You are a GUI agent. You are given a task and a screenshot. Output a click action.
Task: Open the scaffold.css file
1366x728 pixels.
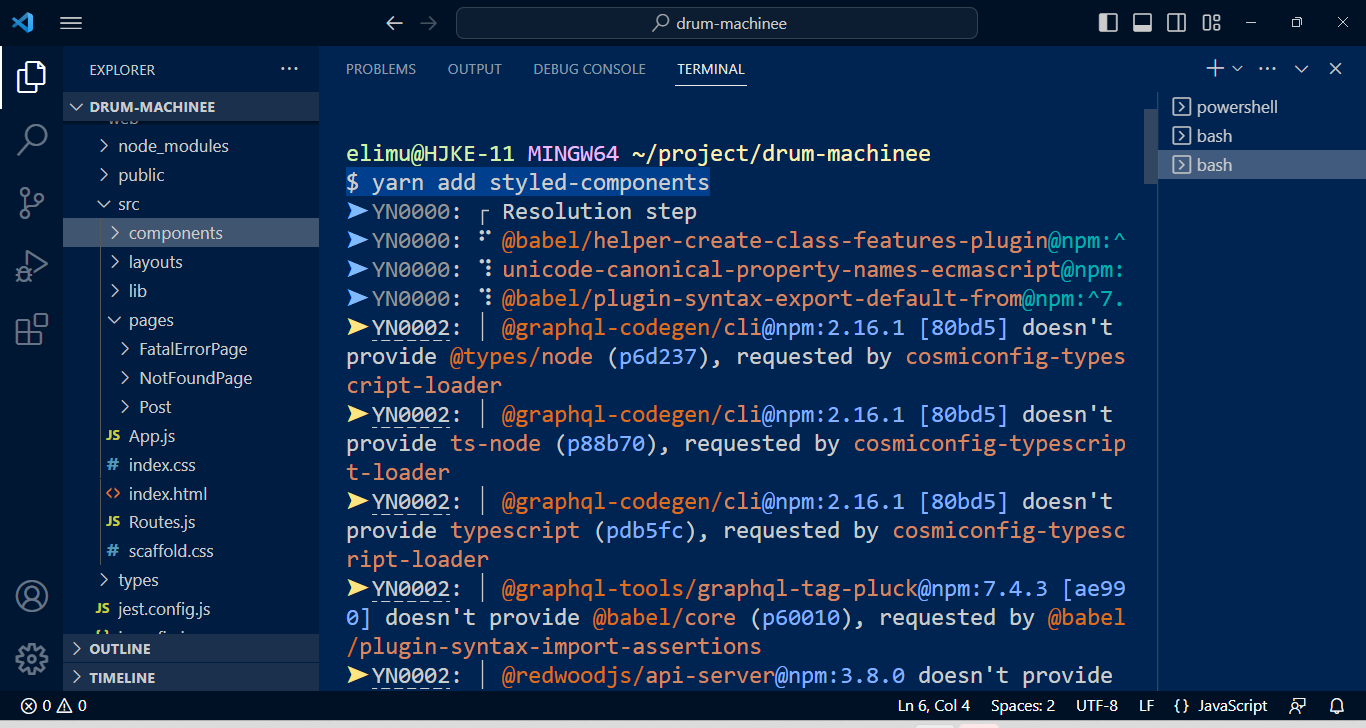coord(191,551)
